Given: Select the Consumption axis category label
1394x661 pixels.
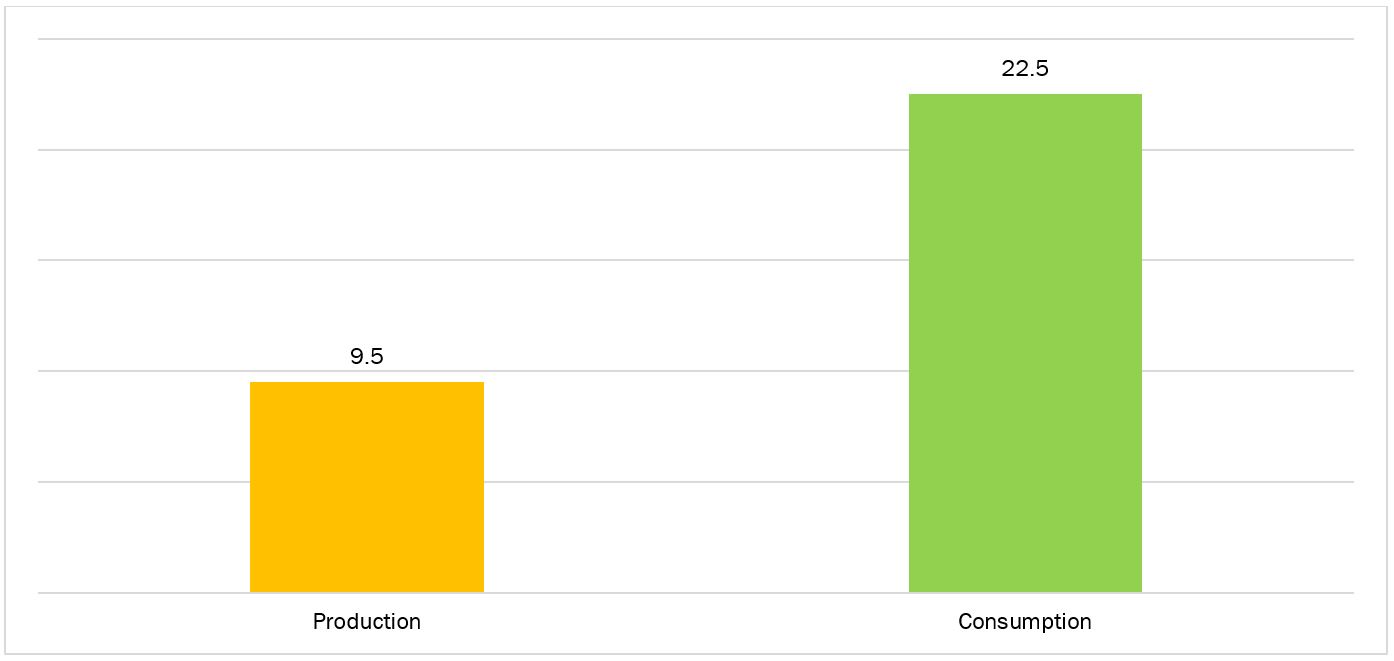Looking at the screenshot, I should (1025, 621).
